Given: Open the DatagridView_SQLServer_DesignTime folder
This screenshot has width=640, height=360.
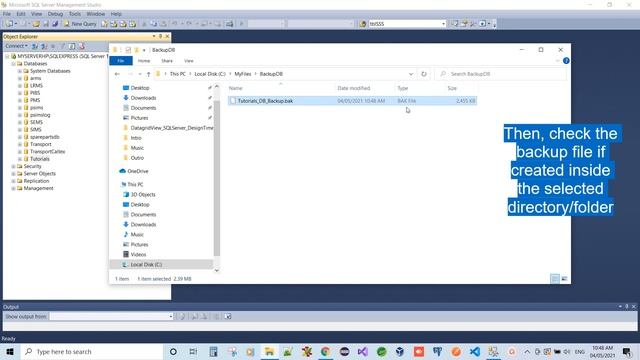Looking at the screenshot, I should click(x=168, y=128).
